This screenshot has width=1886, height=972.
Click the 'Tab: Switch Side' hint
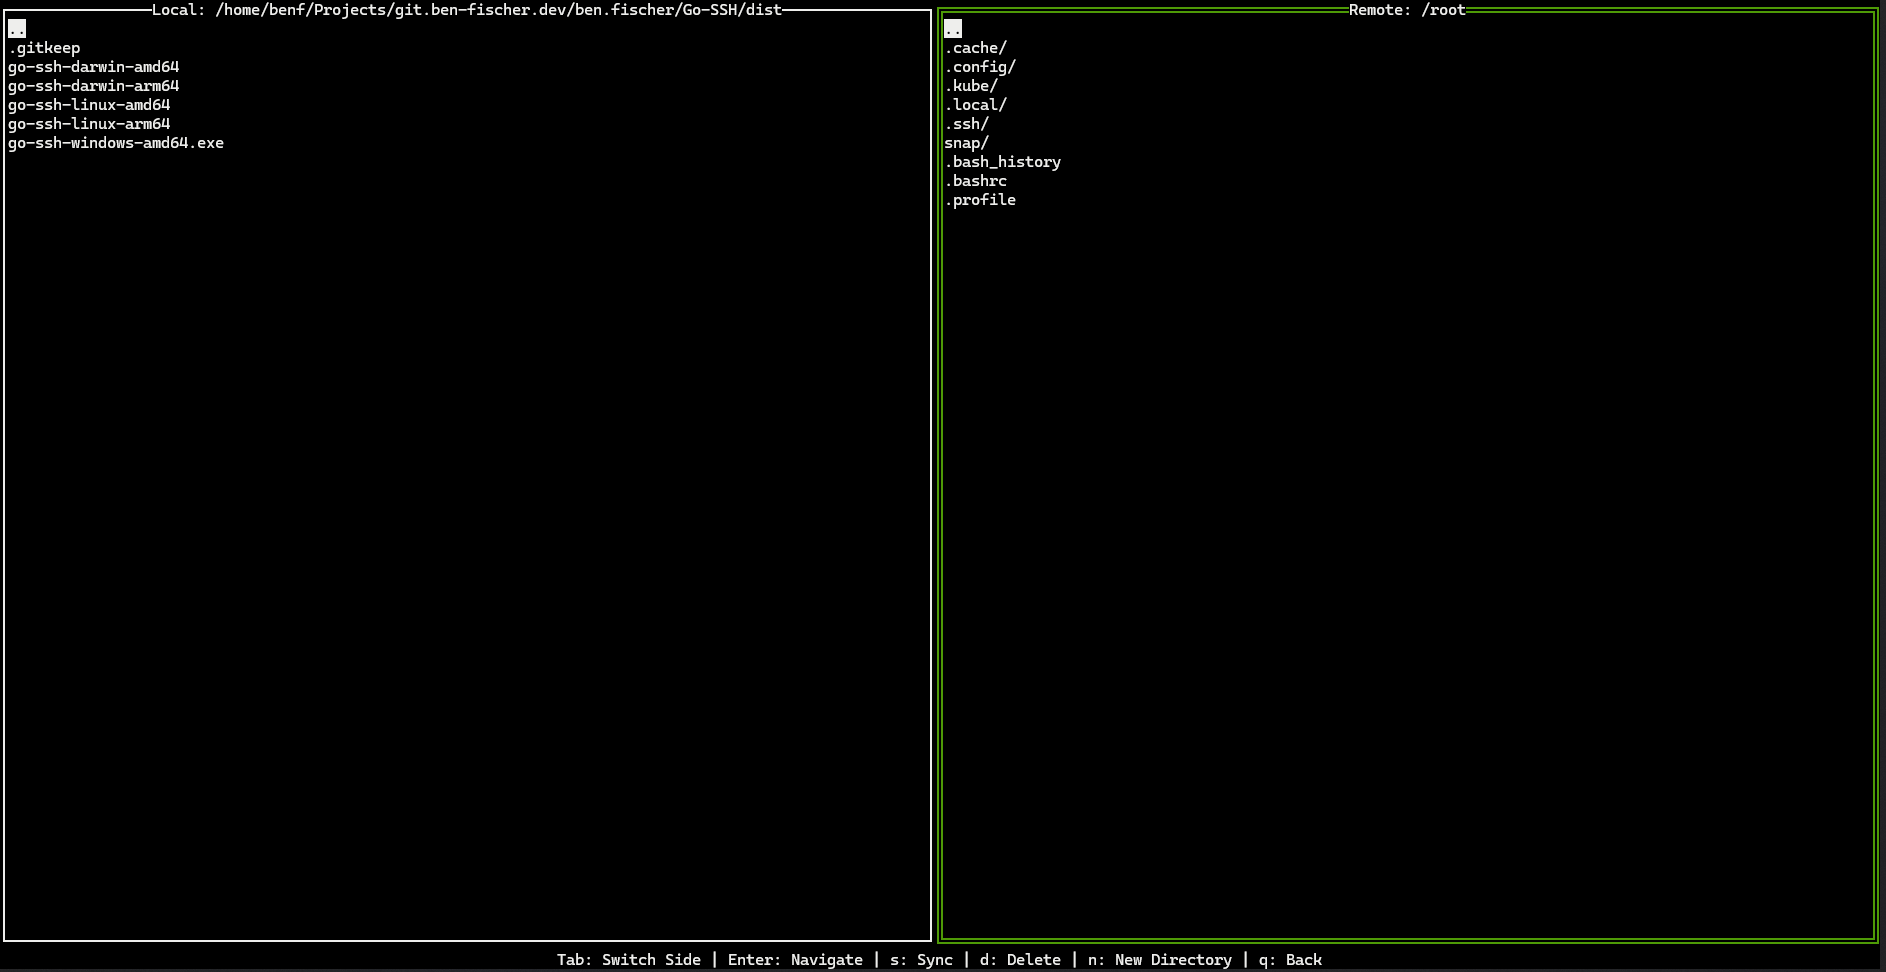[628, 960]
